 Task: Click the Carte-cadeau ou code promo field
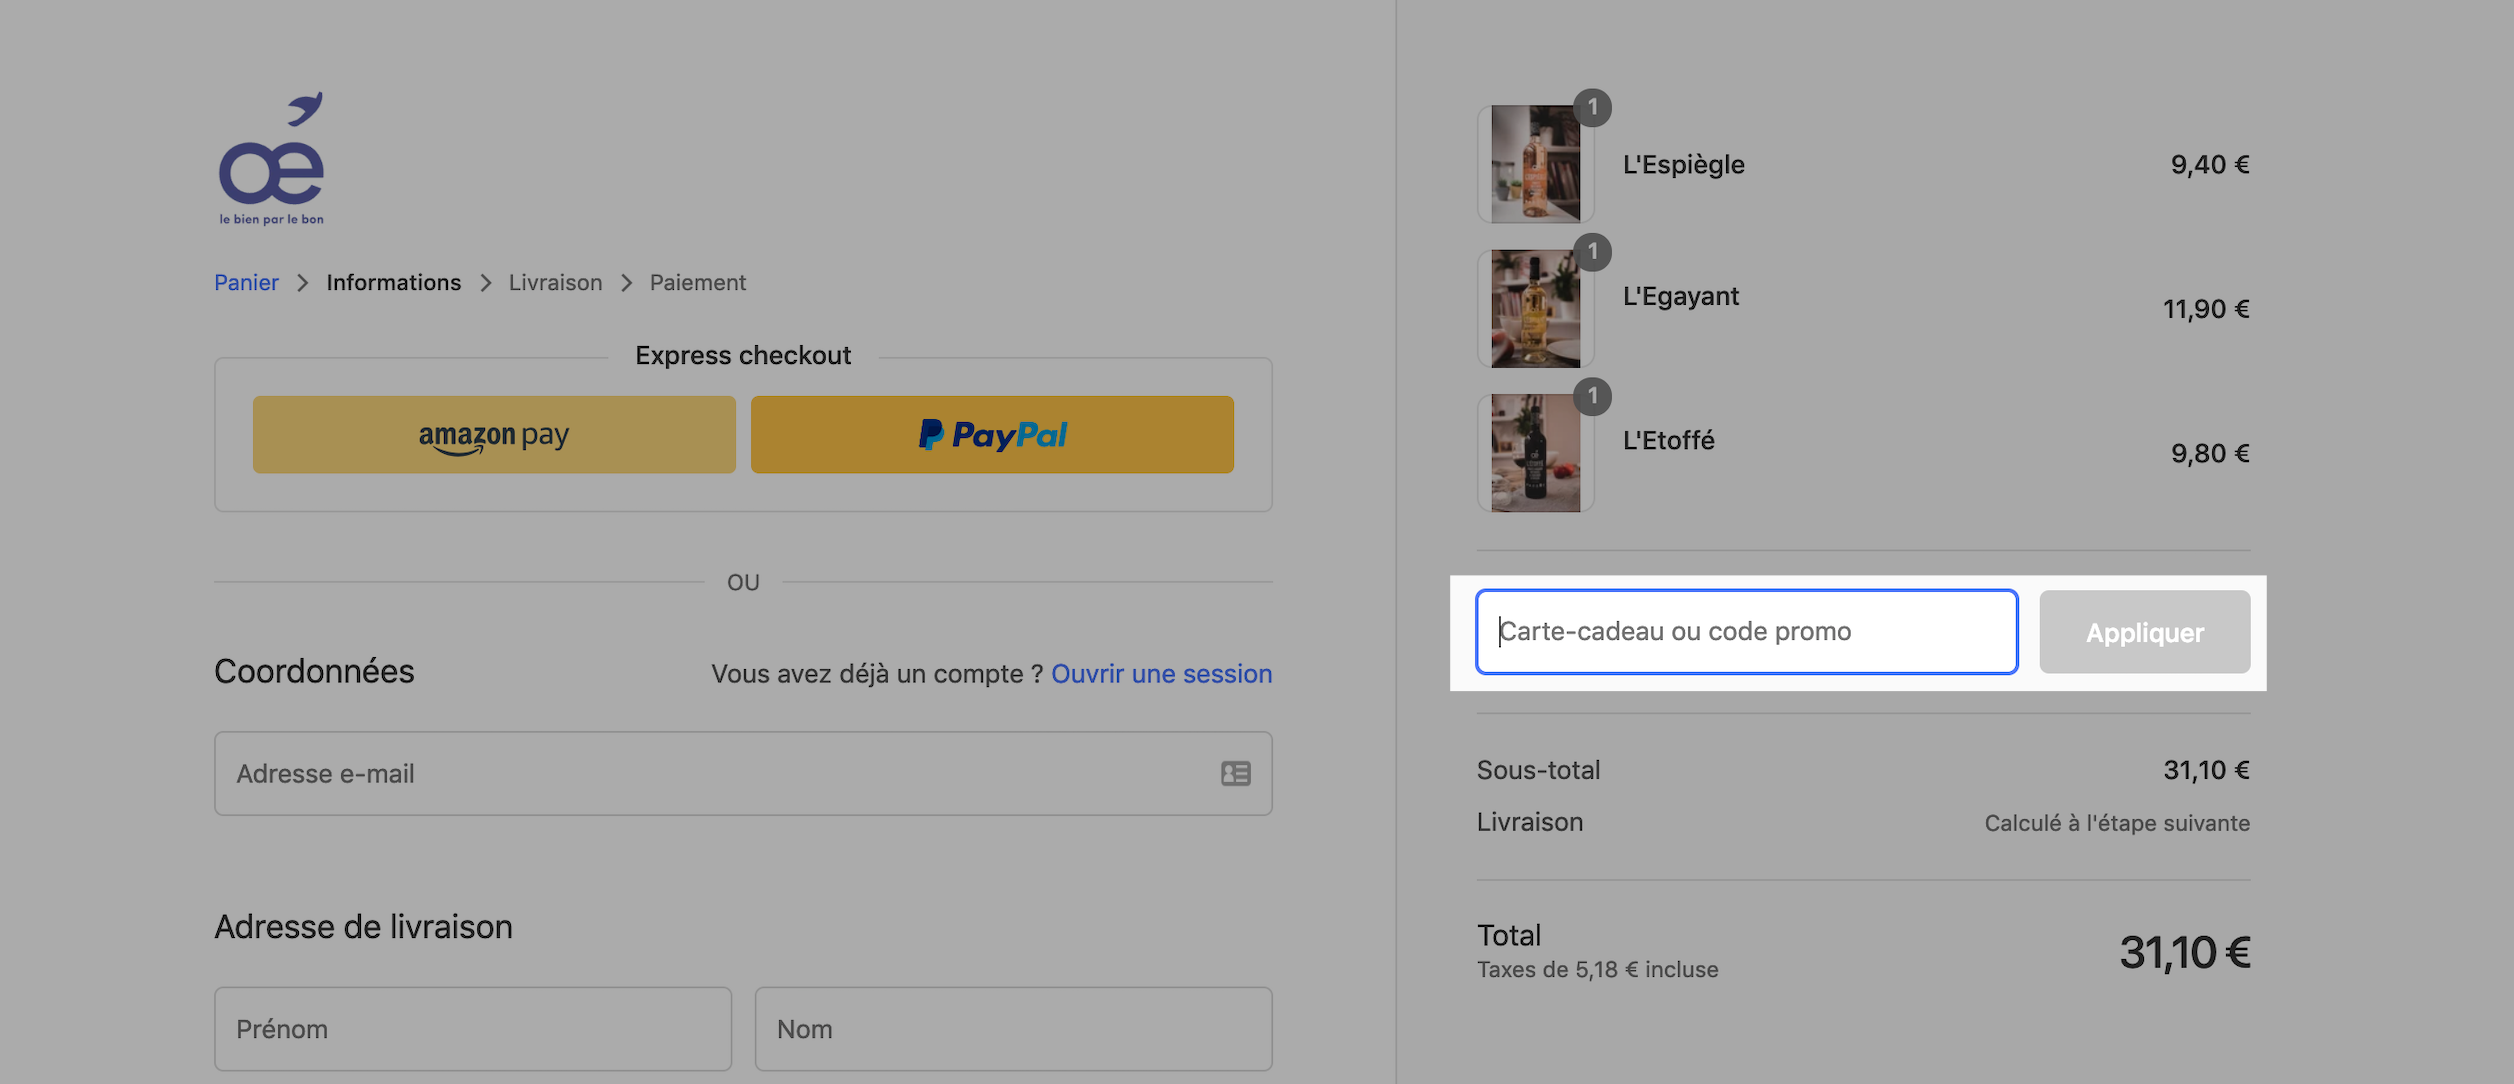(1746, 632)
